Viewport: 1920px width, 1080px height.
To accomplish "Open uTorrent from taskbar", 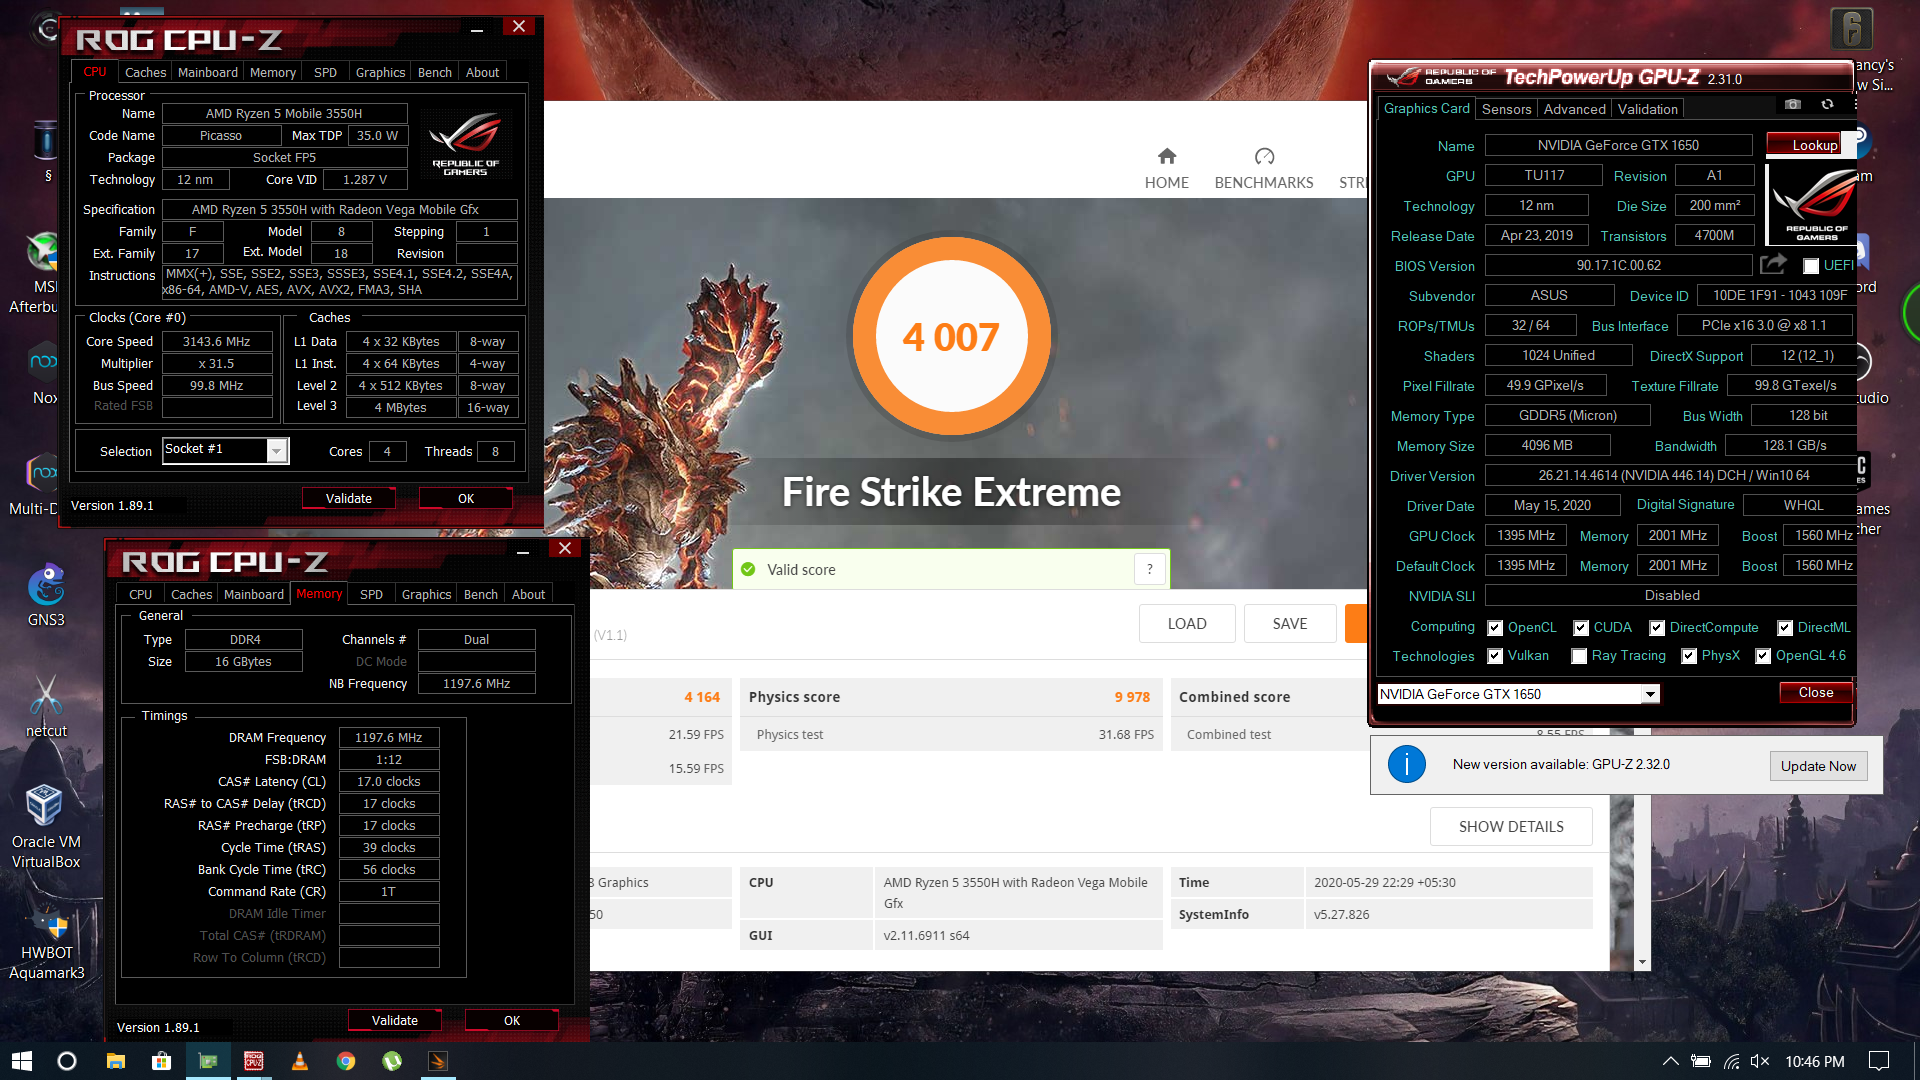I will [392, 1061].
